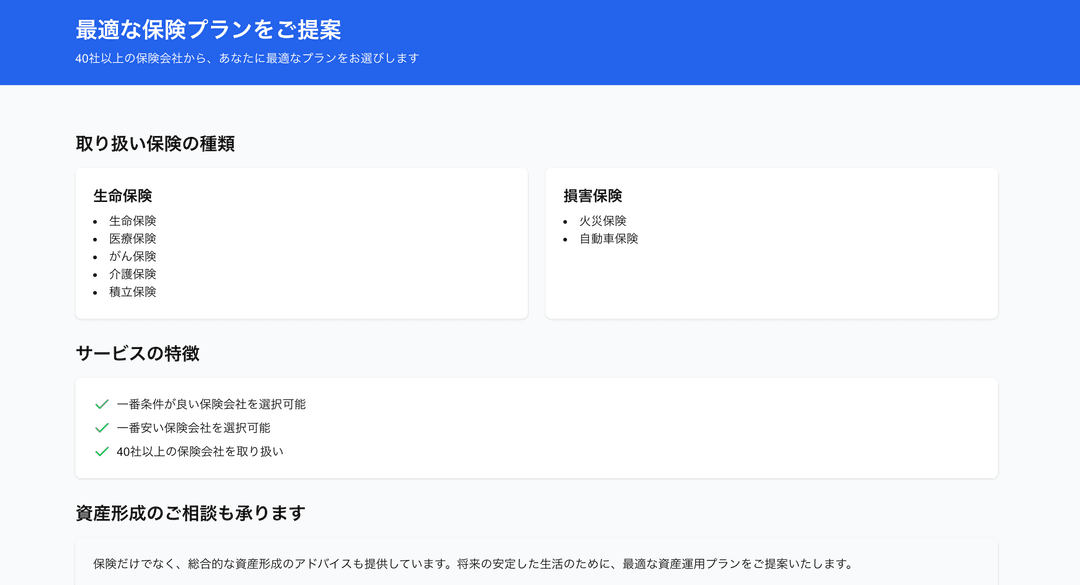The width and height of the screenshot is (1080, 585).
Task: Click the bold 生命保険 card heading
Action: 123,196
